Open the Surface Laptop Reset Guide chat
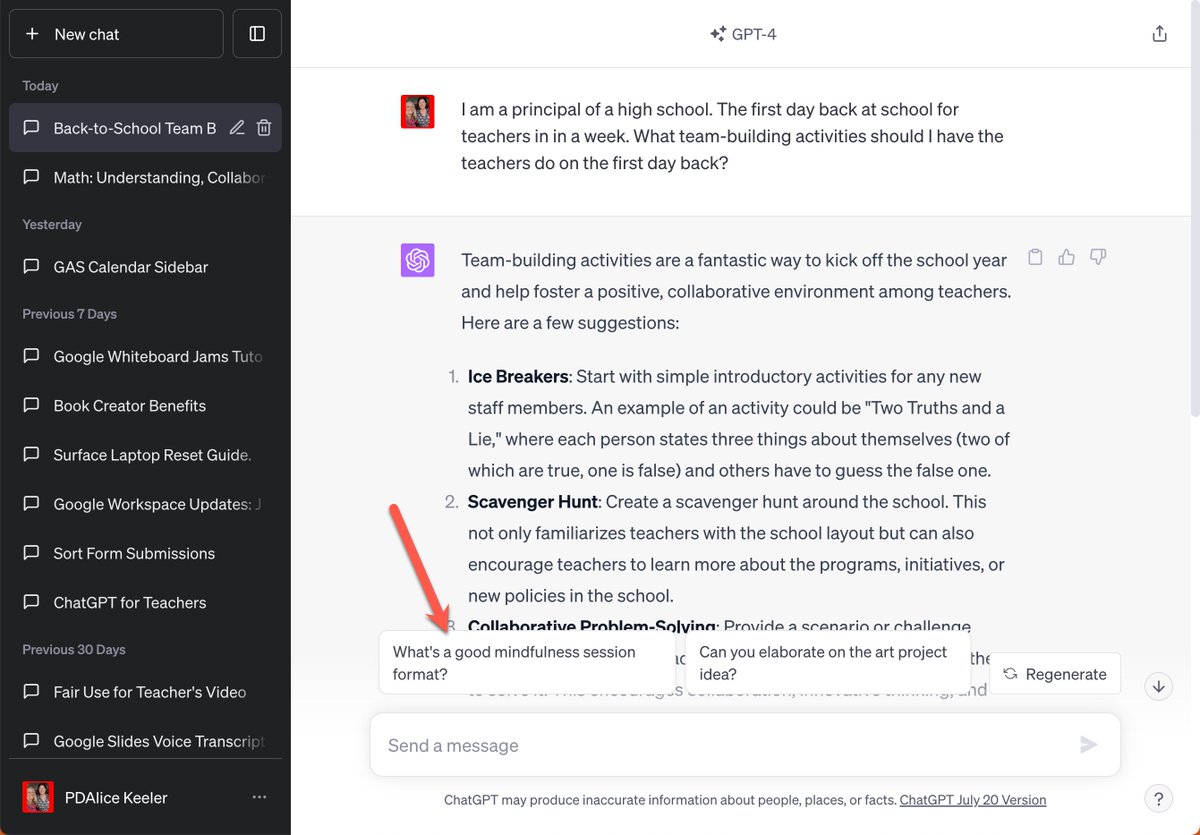Viewport: 1200px width, 835px height. tap(145, 455)
